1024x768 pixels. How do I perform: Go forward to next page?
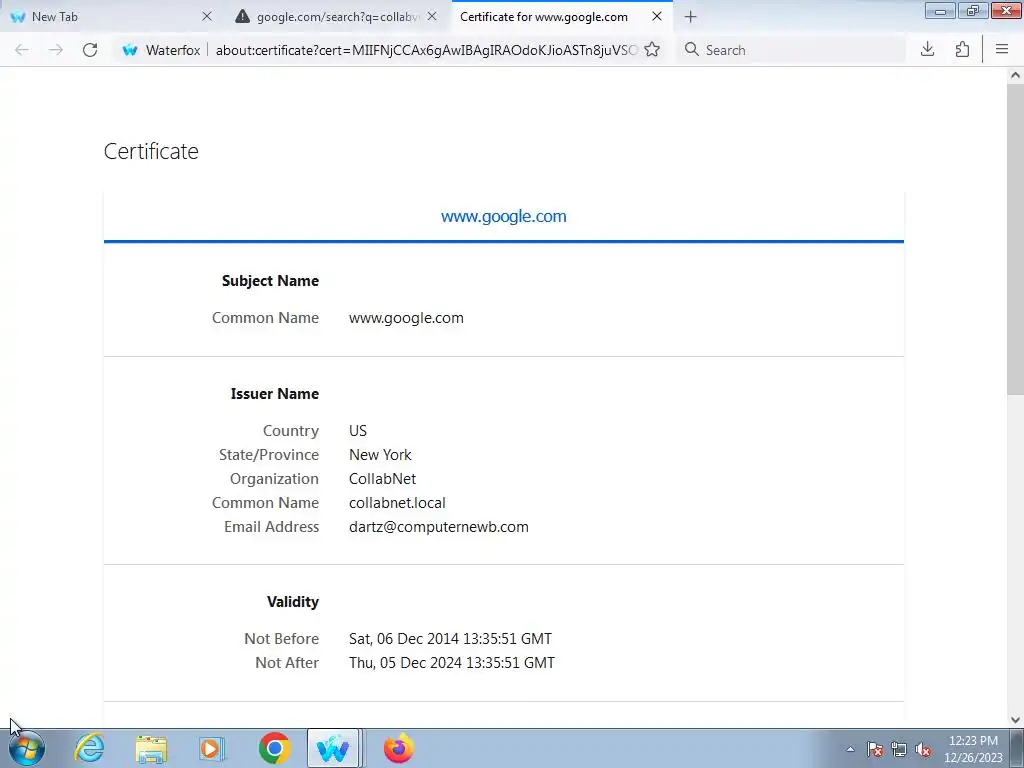click(56, 50)
